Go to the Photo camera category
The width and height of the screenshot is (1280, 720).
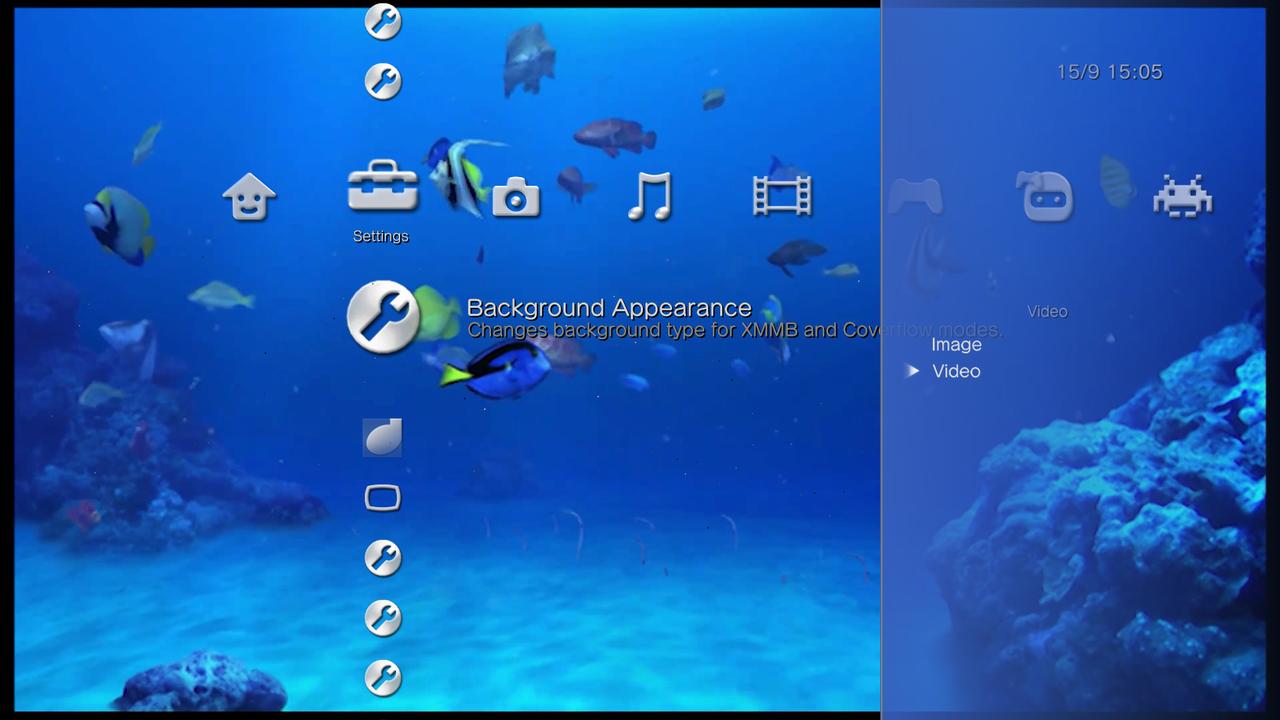tap(516, 196)
